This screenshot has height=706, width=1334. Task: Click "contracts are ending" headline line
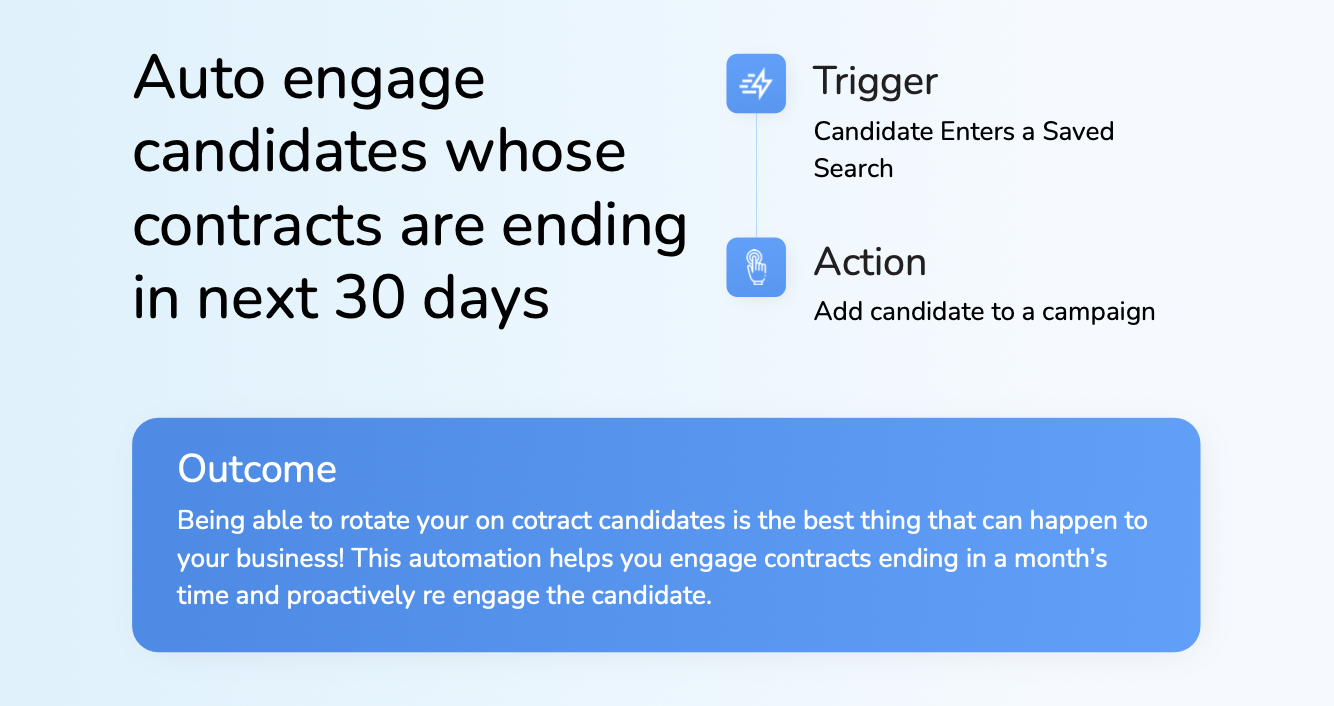410,225
